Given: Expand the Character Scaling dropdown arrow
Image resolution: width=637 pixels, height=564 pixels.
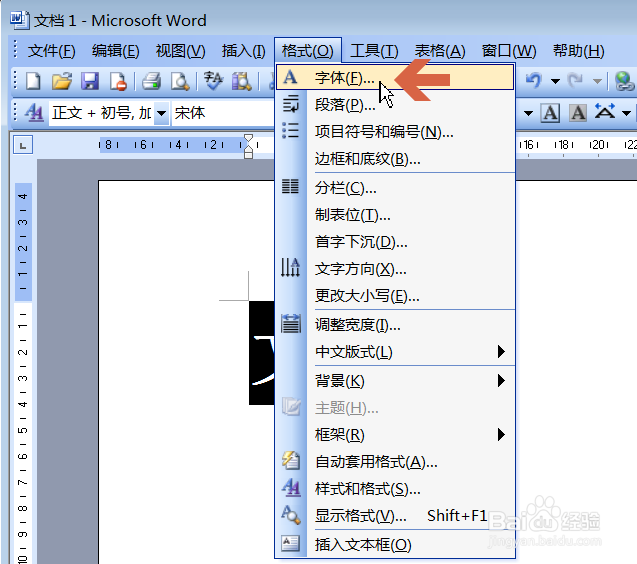Looking at the screenshot, I should [626, 113].
